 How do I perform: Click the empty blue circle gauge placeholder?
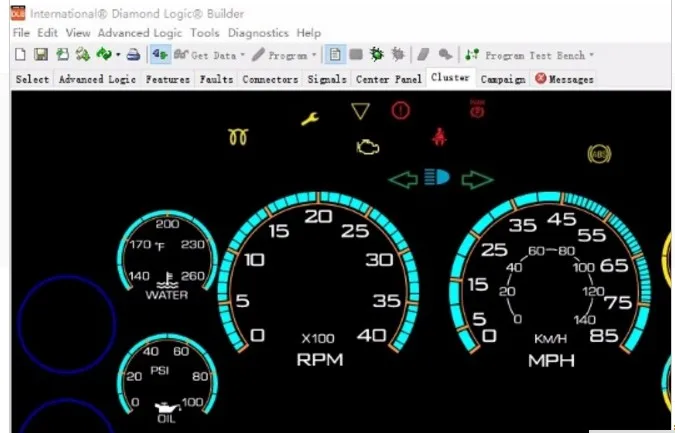(67, 324)
